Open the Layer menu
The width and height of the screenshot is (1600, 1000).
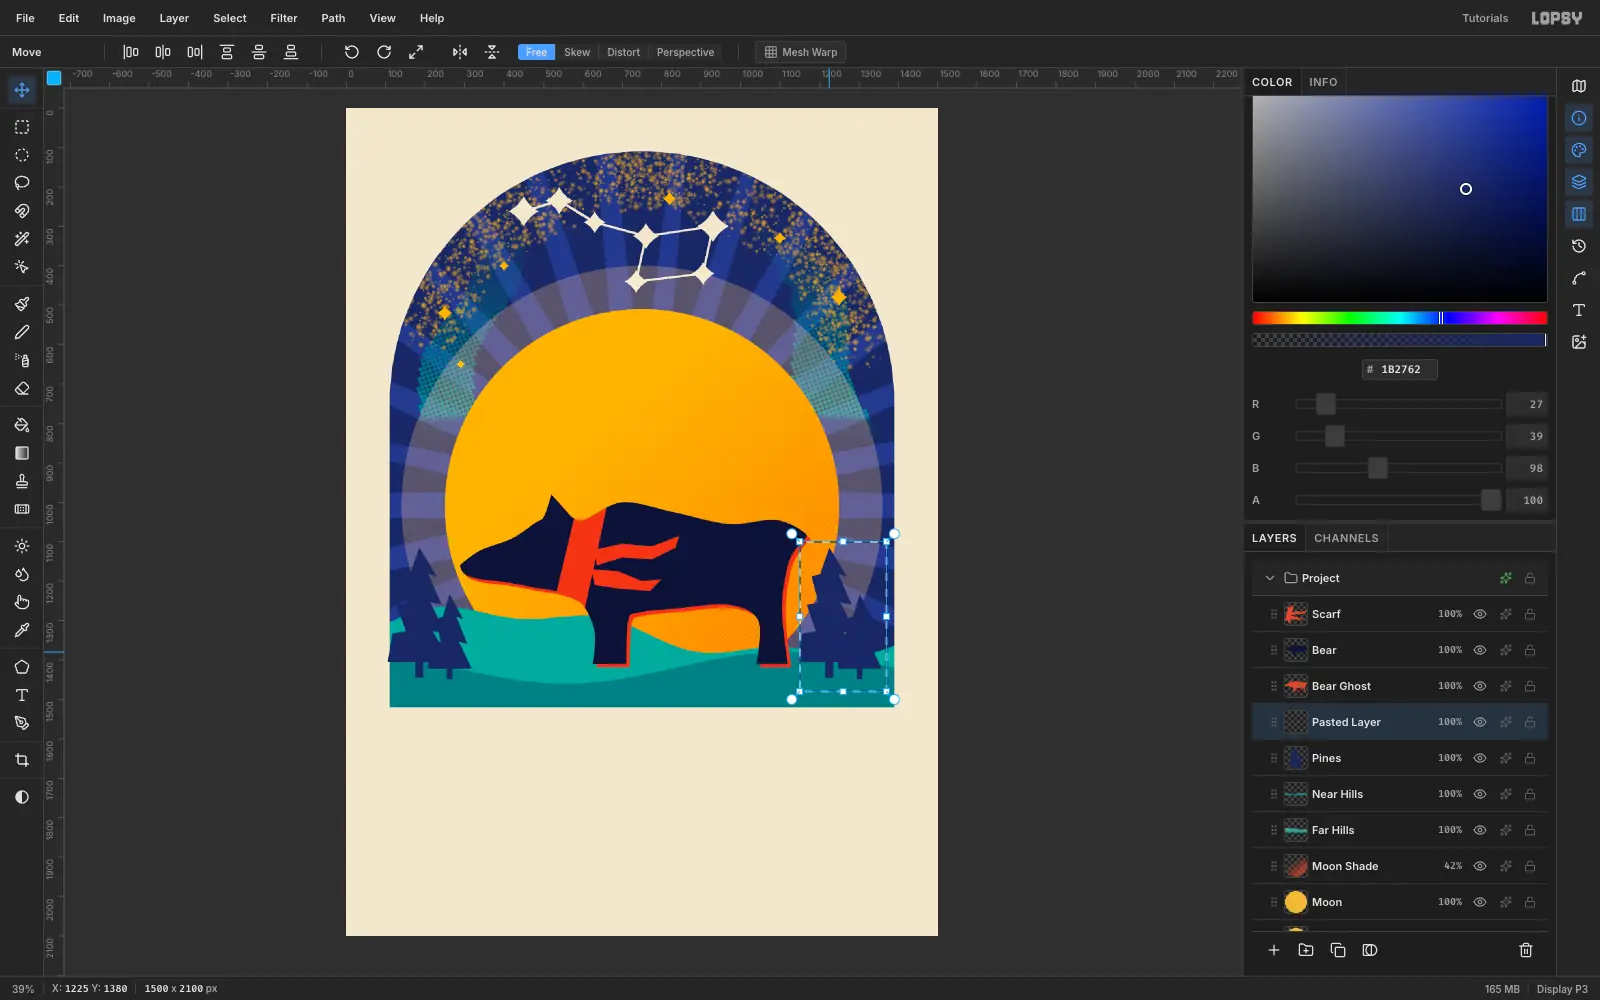(x=174, y=18)
